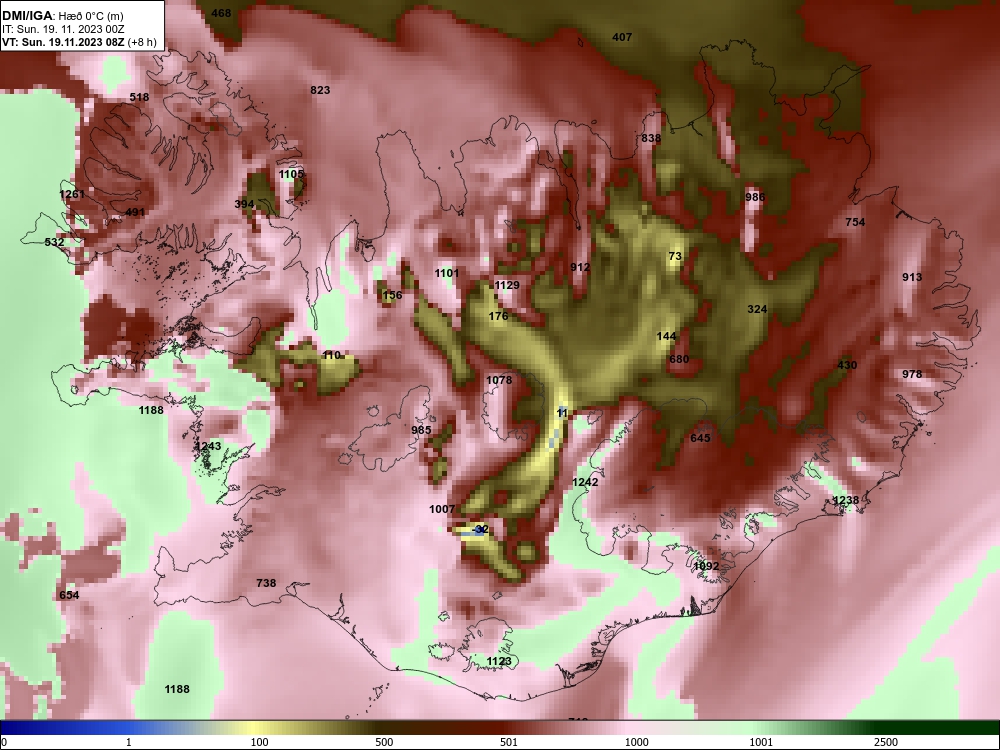Click the 156 height value

pos(392,295)
